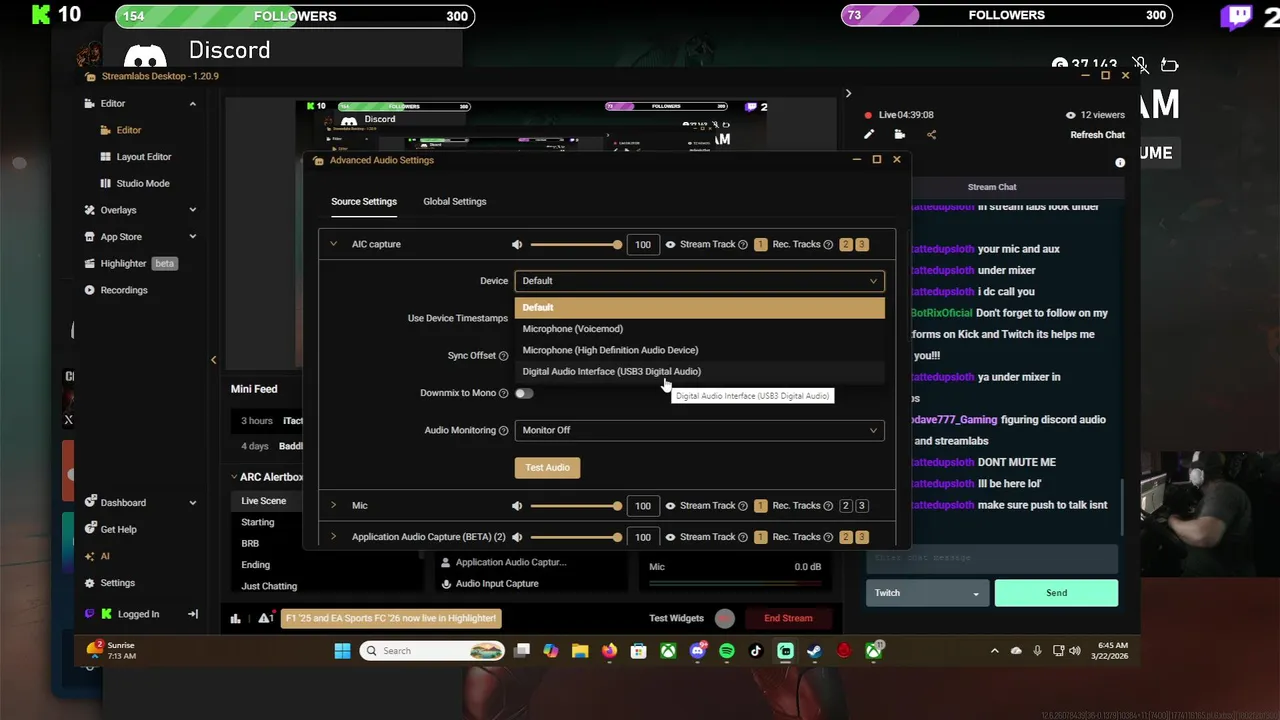This screenshot has width=1280, height=720.
Task: Collapse the Editor group in sidebar
Action: coord(192,103)
